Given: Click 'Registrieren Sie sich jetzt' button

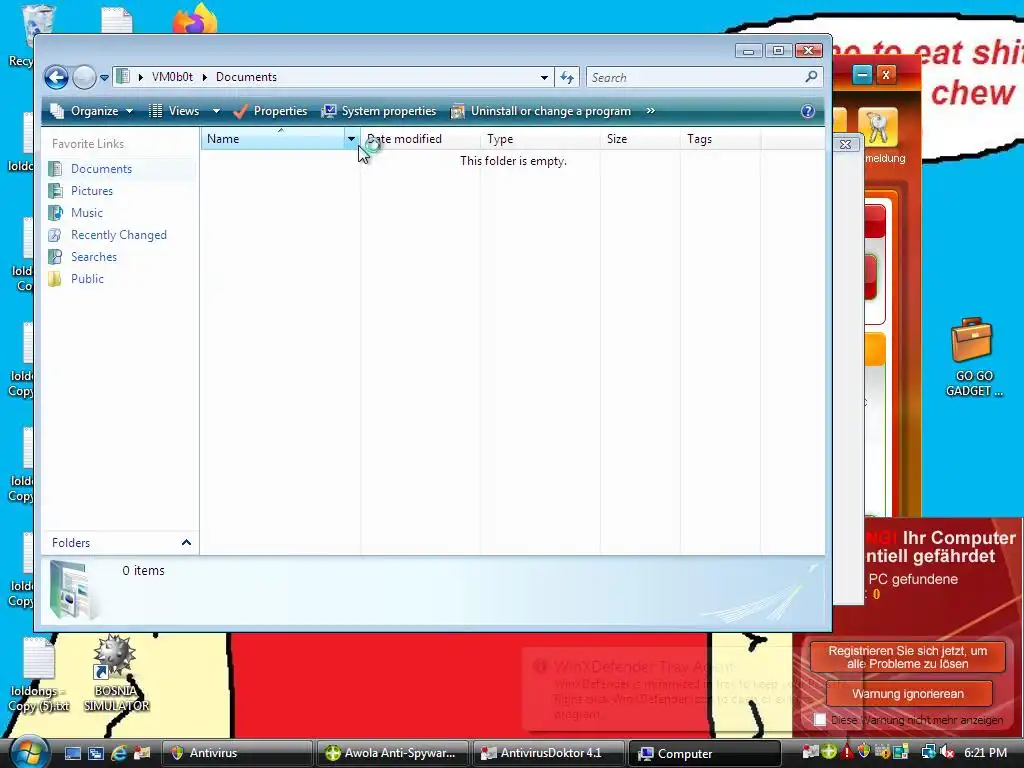Looking at the screenshot, I should click(907, 657).
